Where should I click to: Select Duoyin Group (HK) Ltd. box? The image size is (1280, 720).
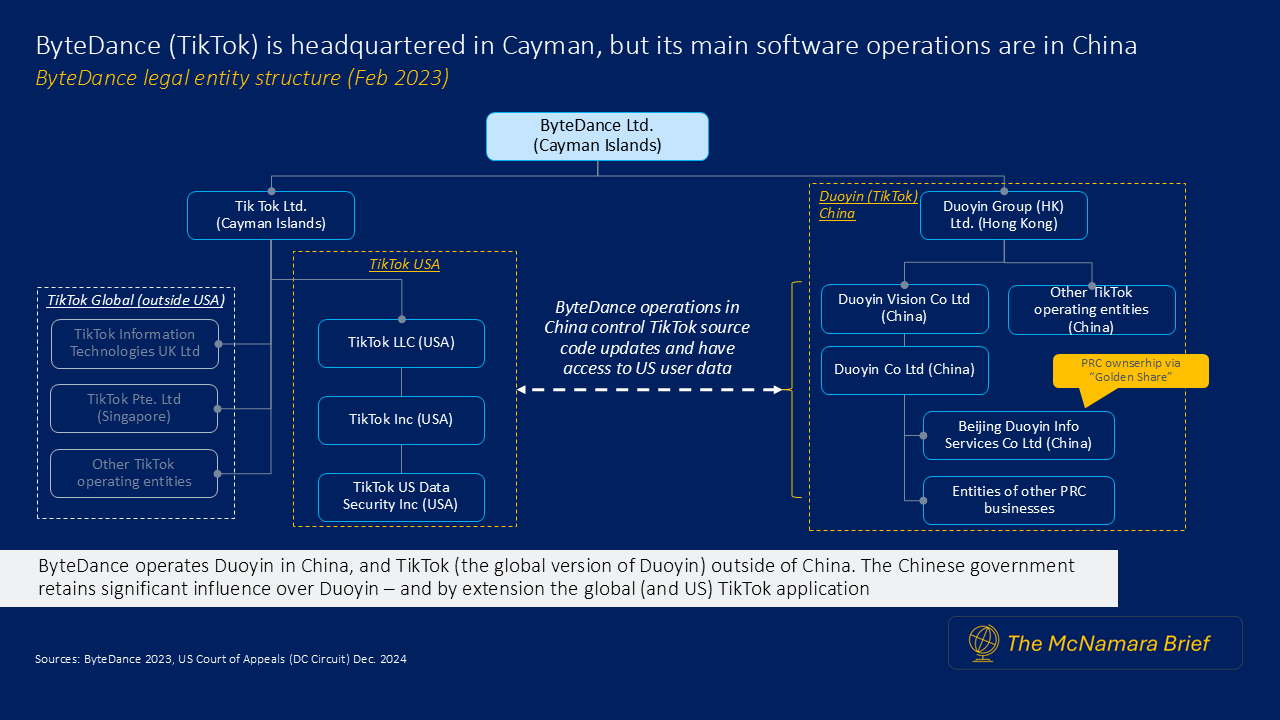(1004, 215)
